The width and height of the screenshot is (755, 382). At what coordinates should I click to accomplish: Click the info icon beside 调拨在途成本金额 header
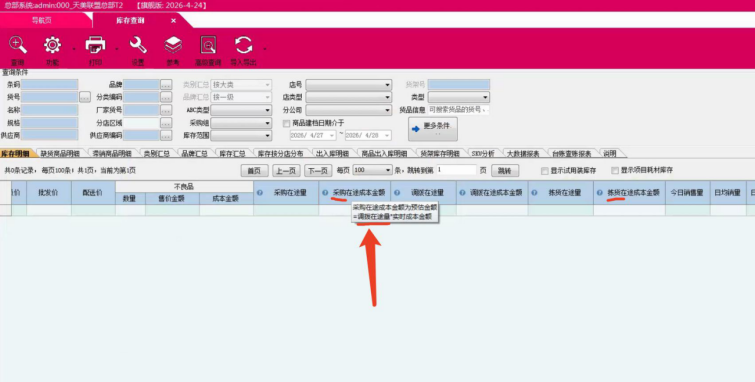pos(462,193)
